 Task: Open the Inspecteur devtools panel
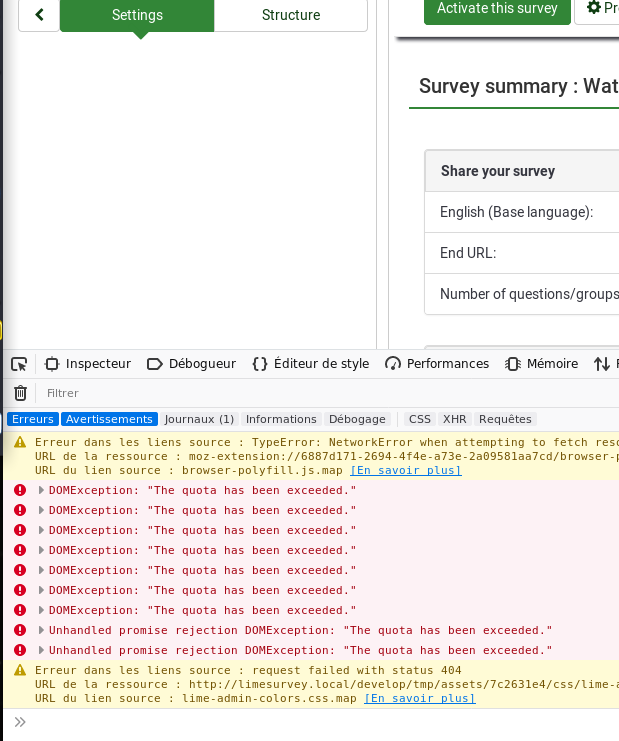[x=88, y=364]
